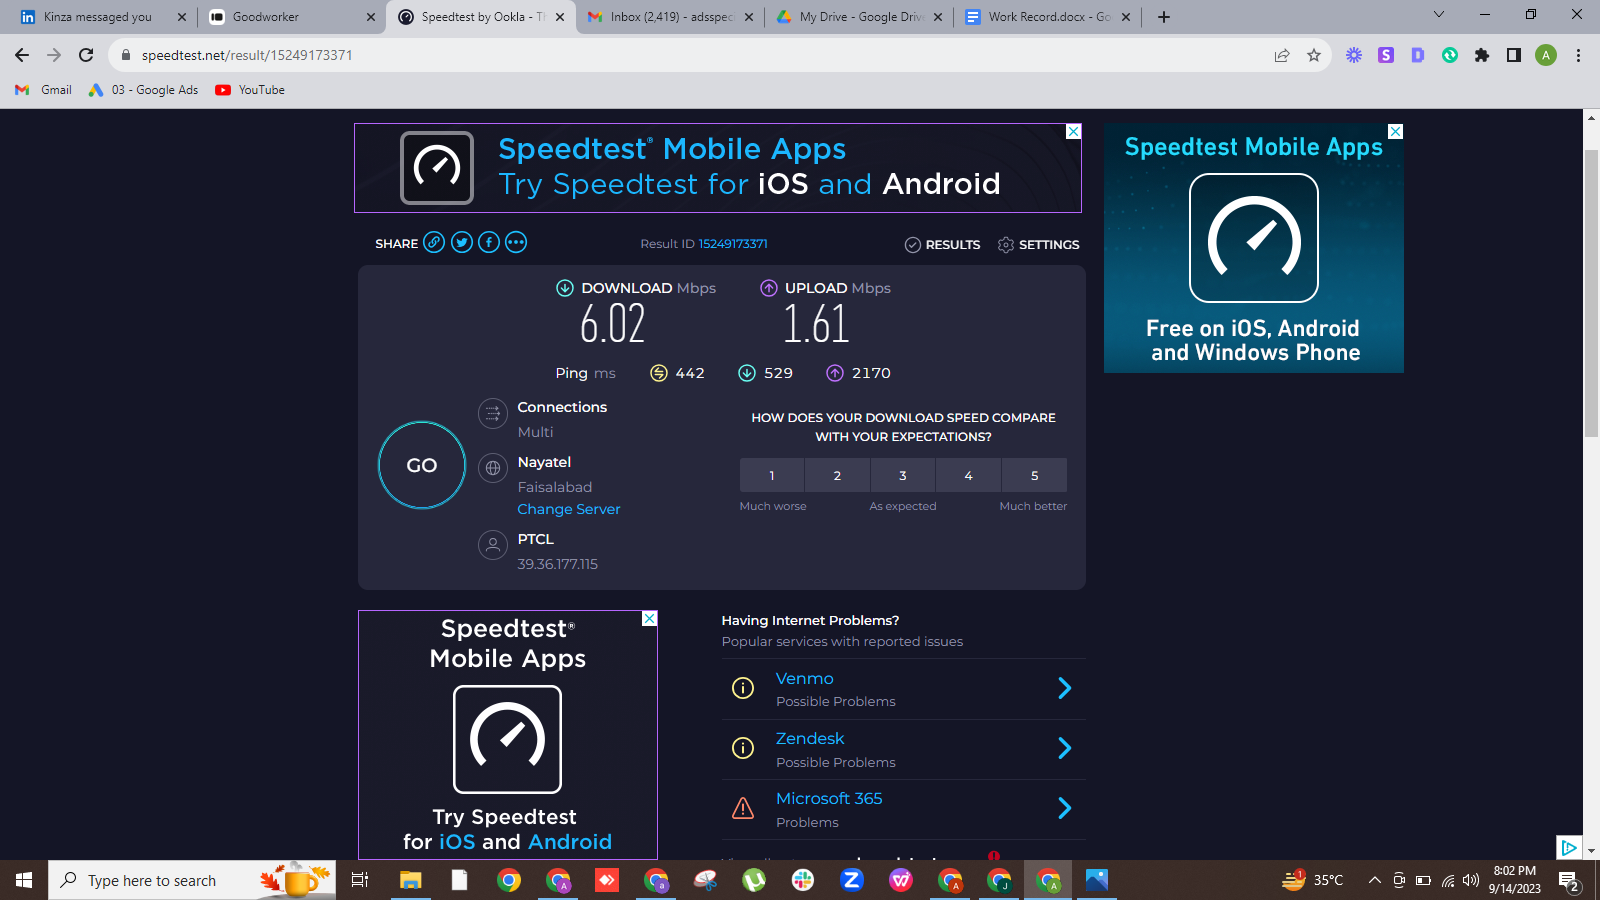Open the Venmo service link
The width and height of the screenshot is (1600, 900).
tap(805, 678)
